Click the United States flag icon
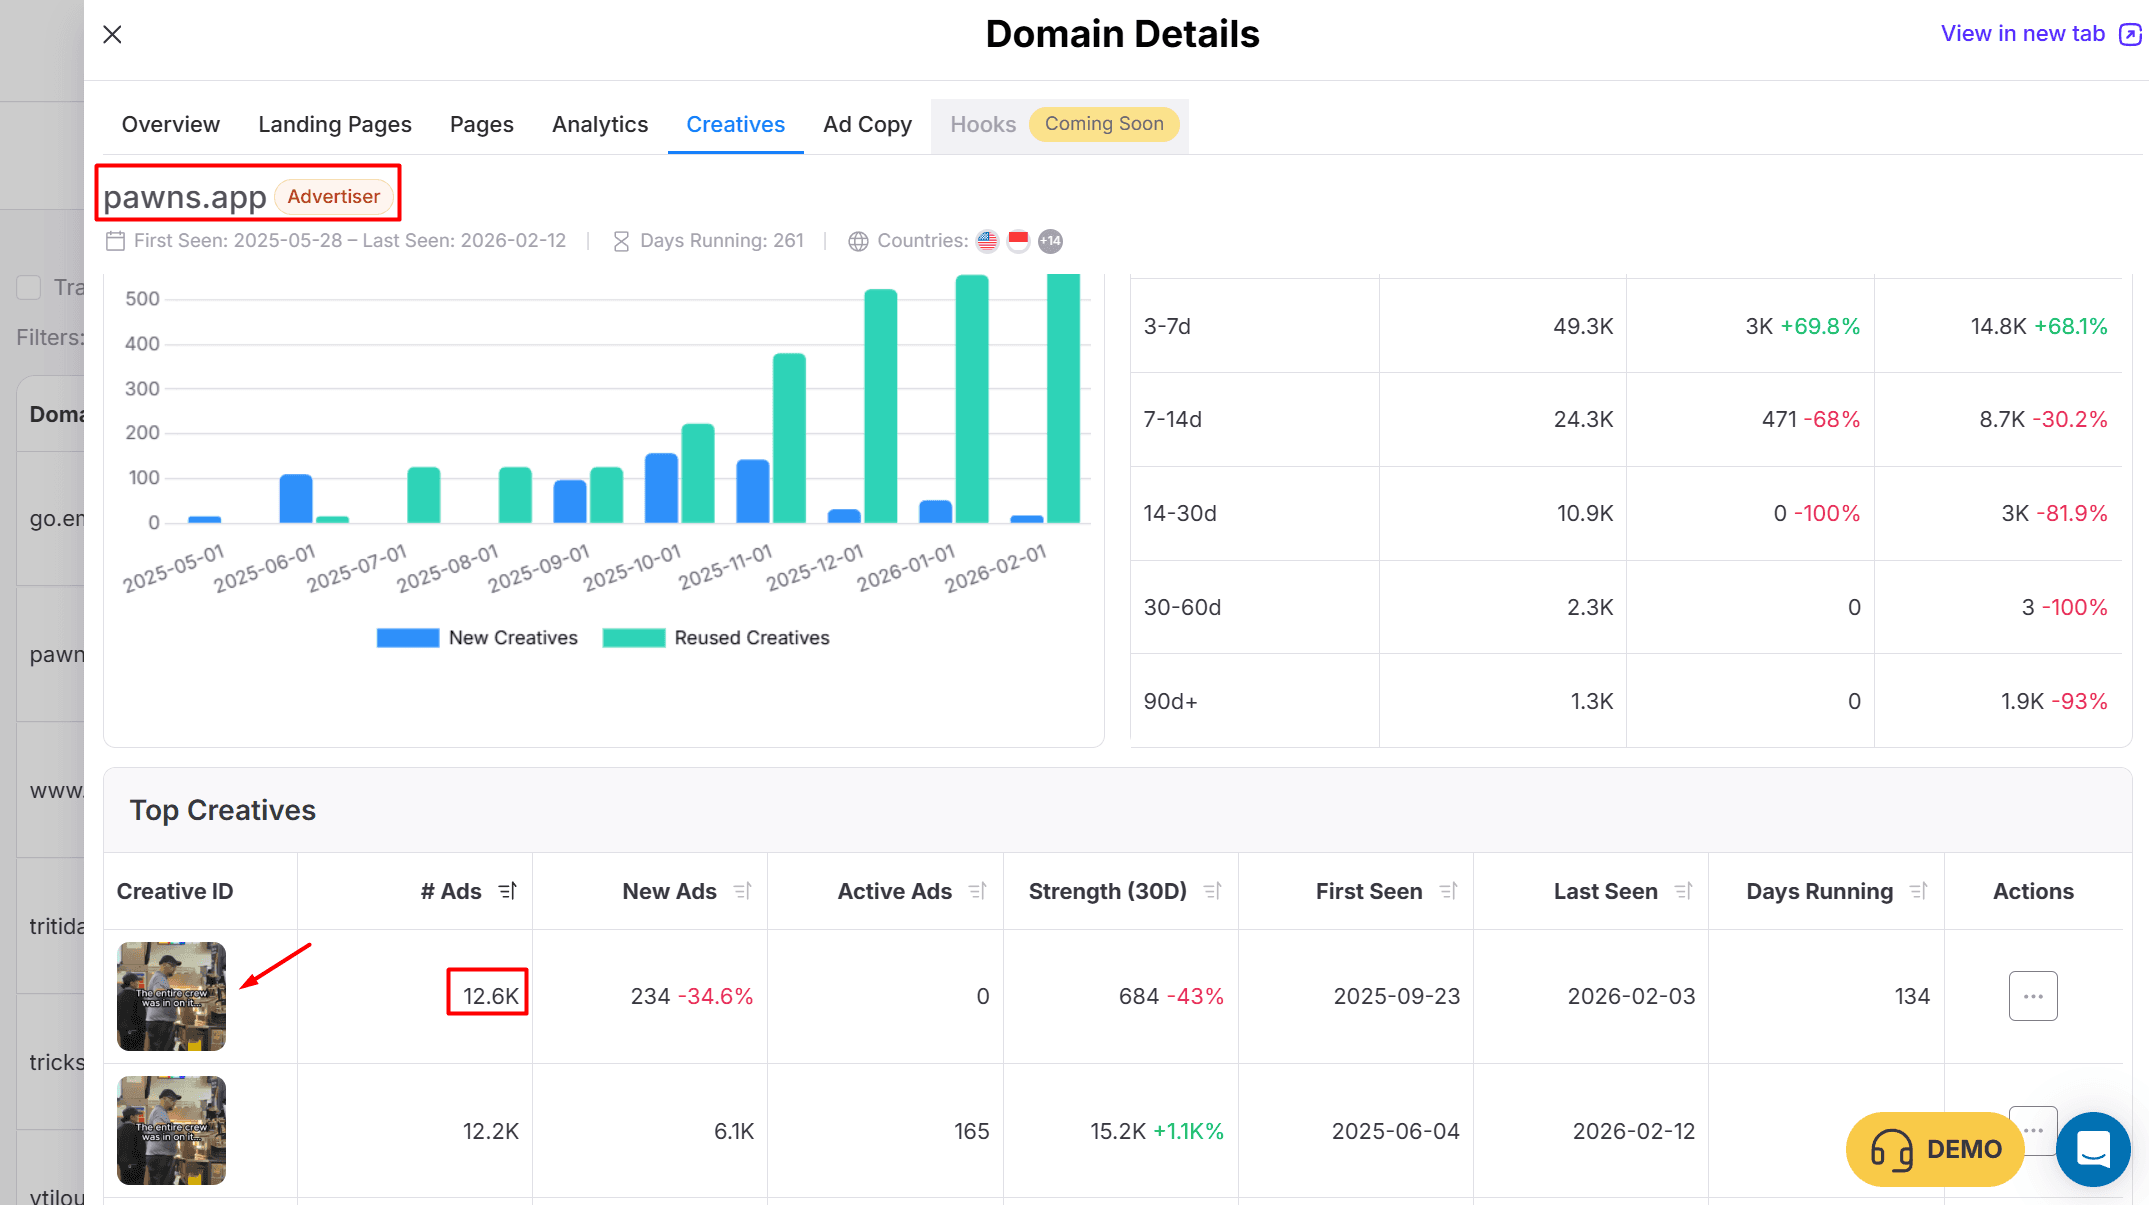This screenshot has width=2149, height=1205. (987, 241)
